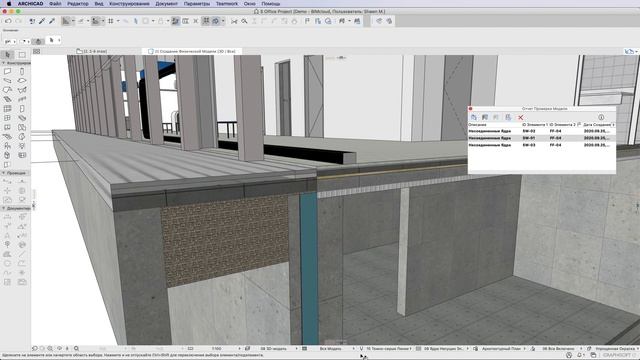Select the Stair tool

(x=7, y=99)
